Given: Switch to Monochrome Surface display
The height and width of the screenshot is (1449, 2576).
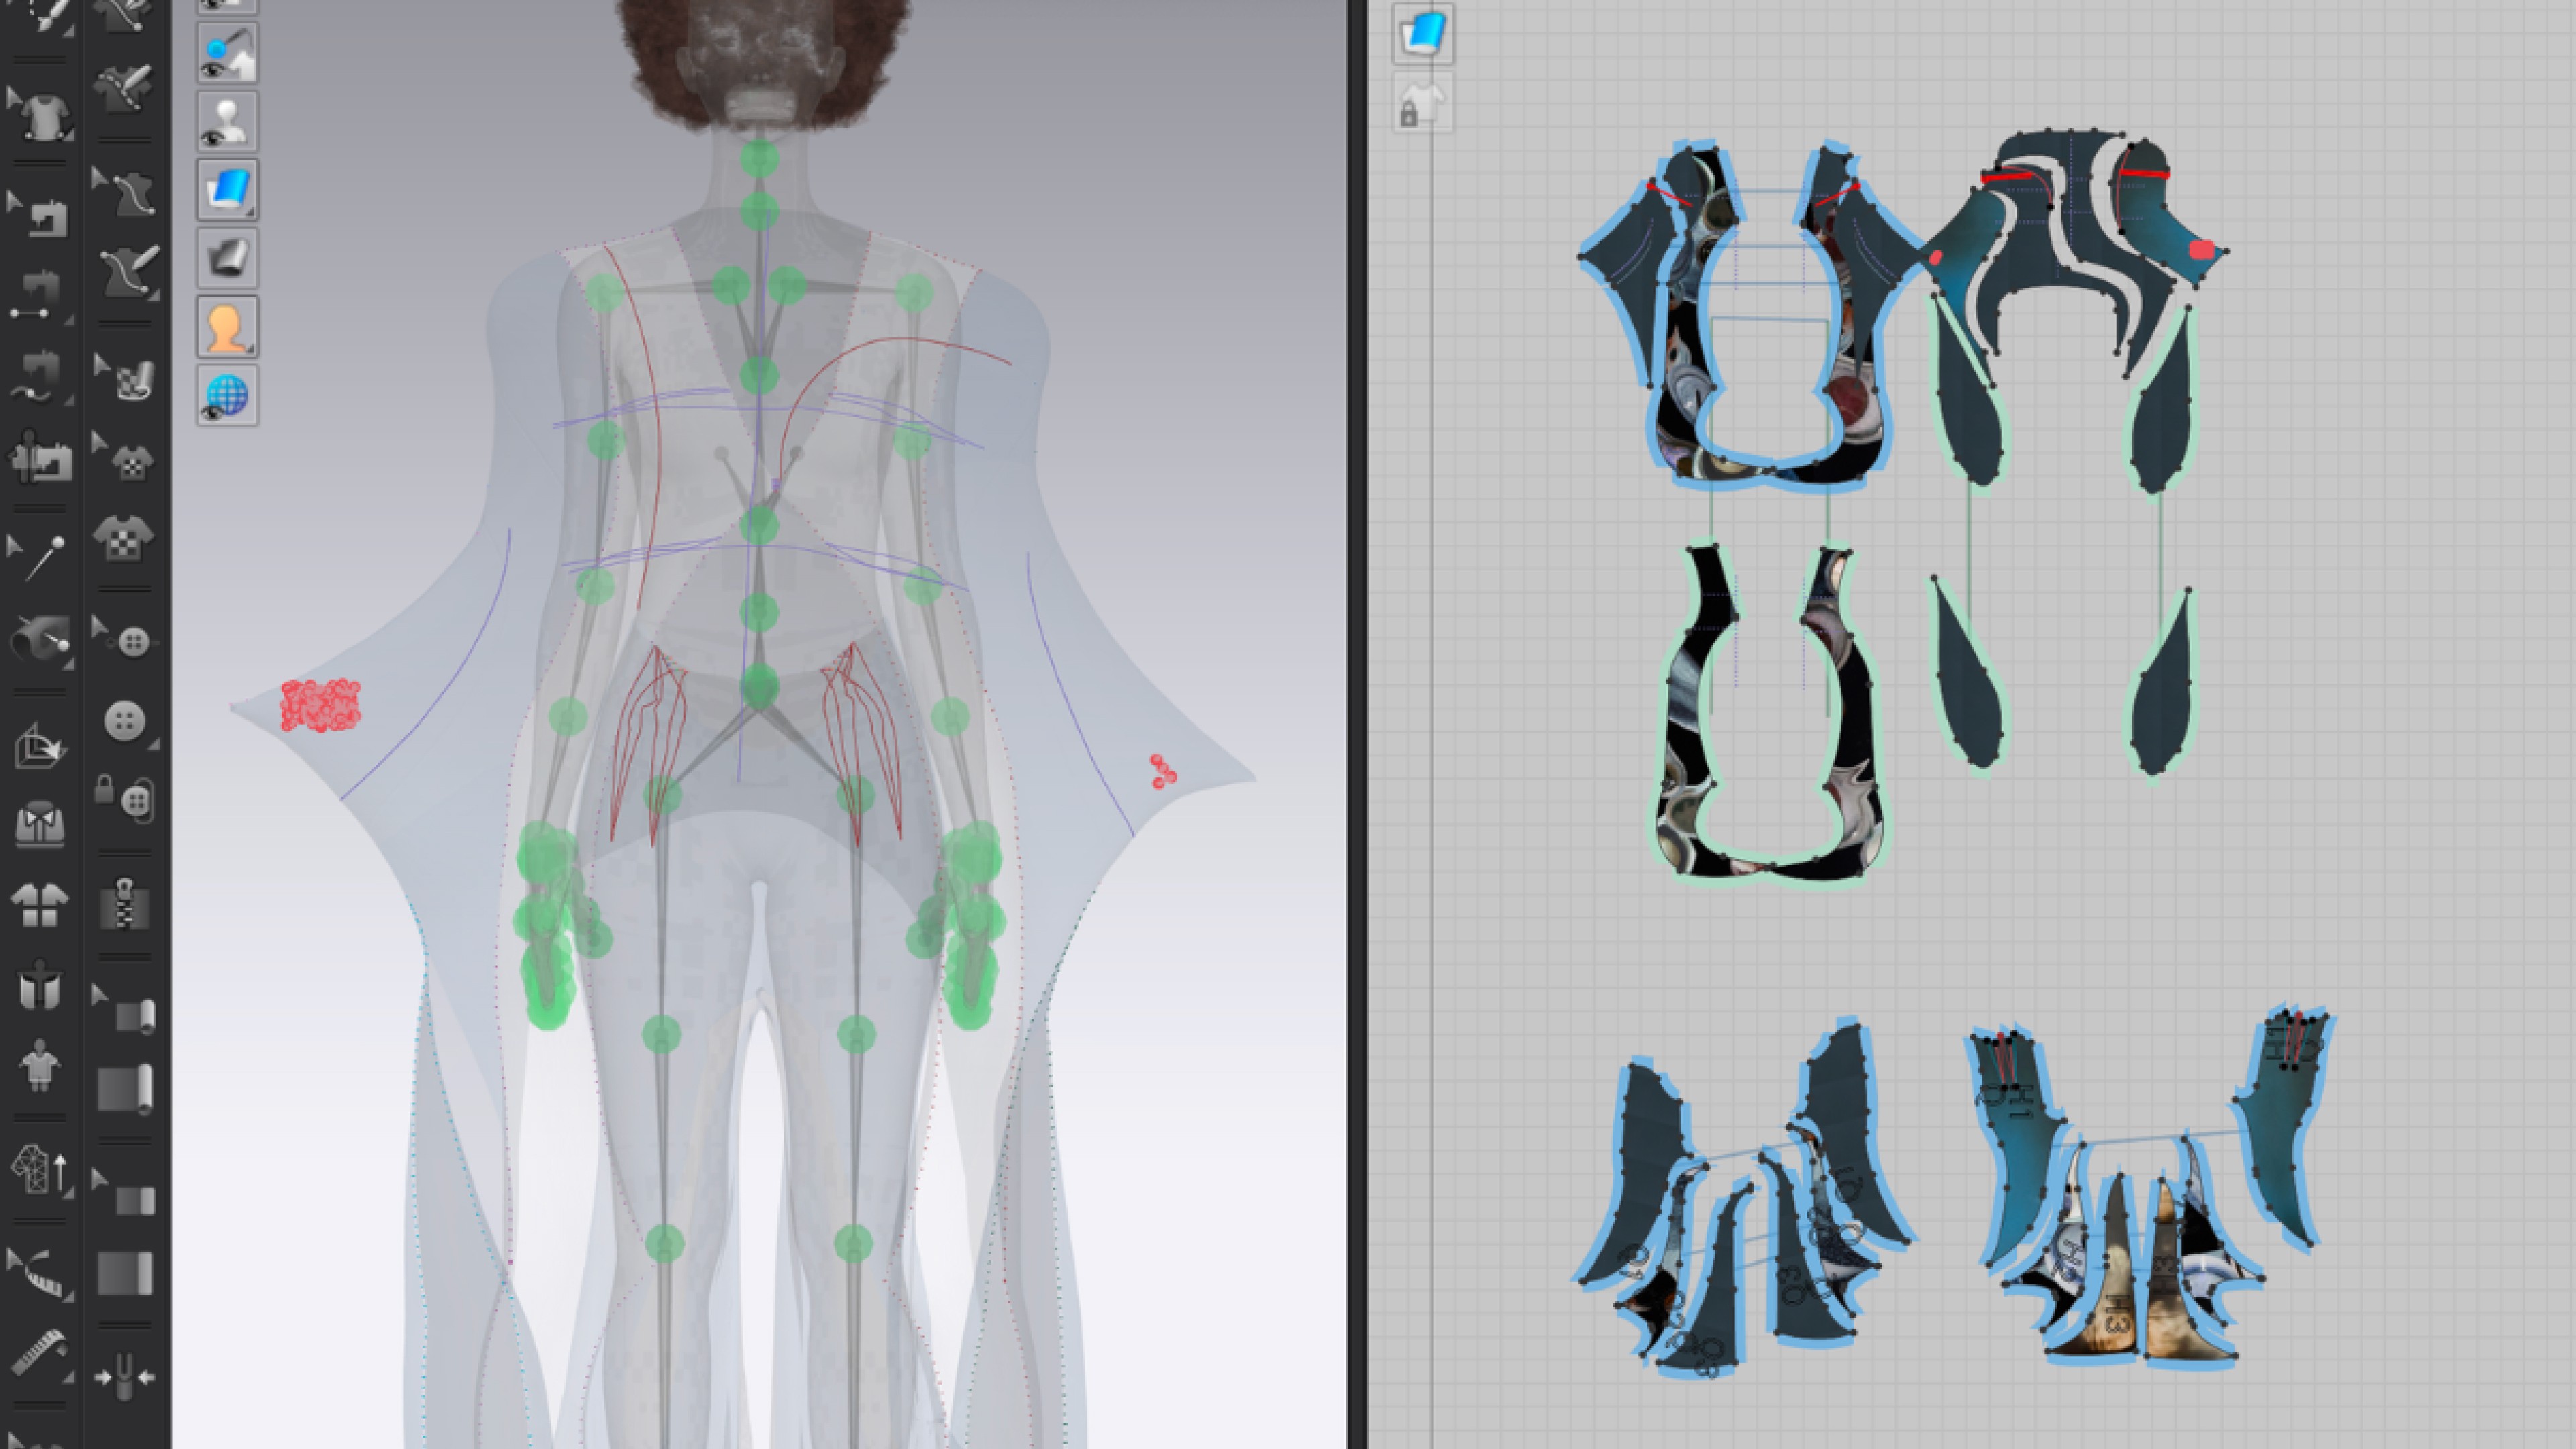Looking at the screenshot, I should click(227, 259).
